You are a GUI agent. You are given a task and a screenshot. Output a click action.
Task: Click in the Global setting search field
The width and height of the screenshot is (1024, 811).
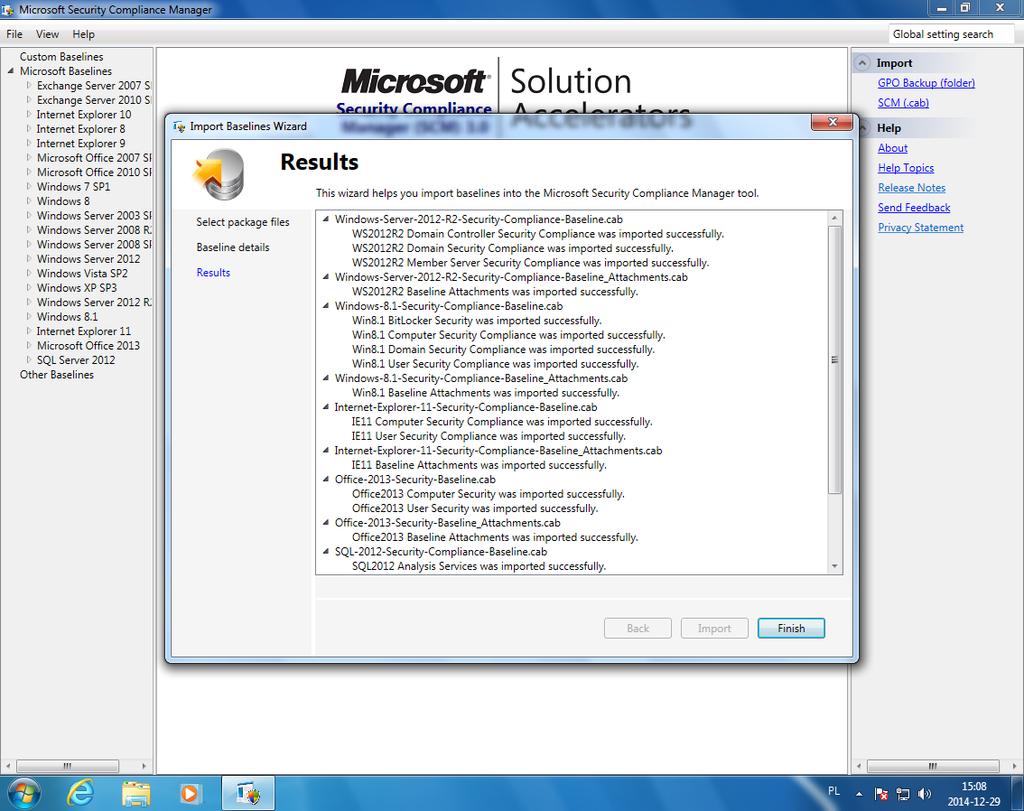(x=952, y=34)
